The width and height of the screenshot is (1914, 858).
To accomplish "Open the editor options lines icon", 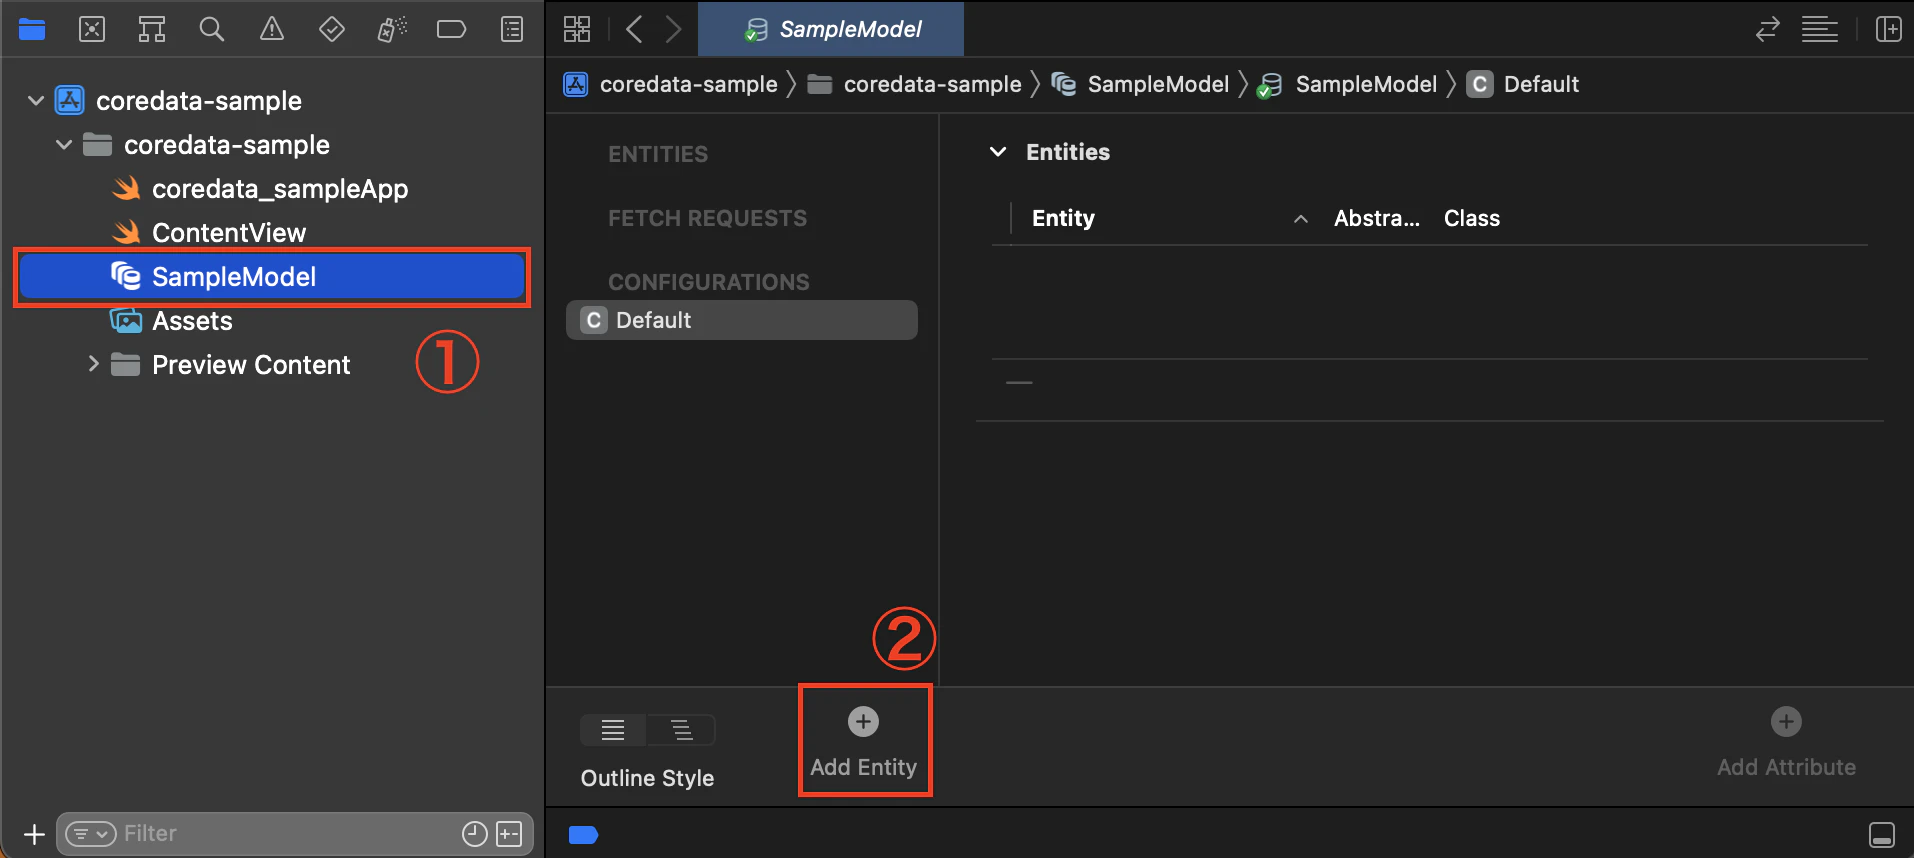I will pos(1820,29).
